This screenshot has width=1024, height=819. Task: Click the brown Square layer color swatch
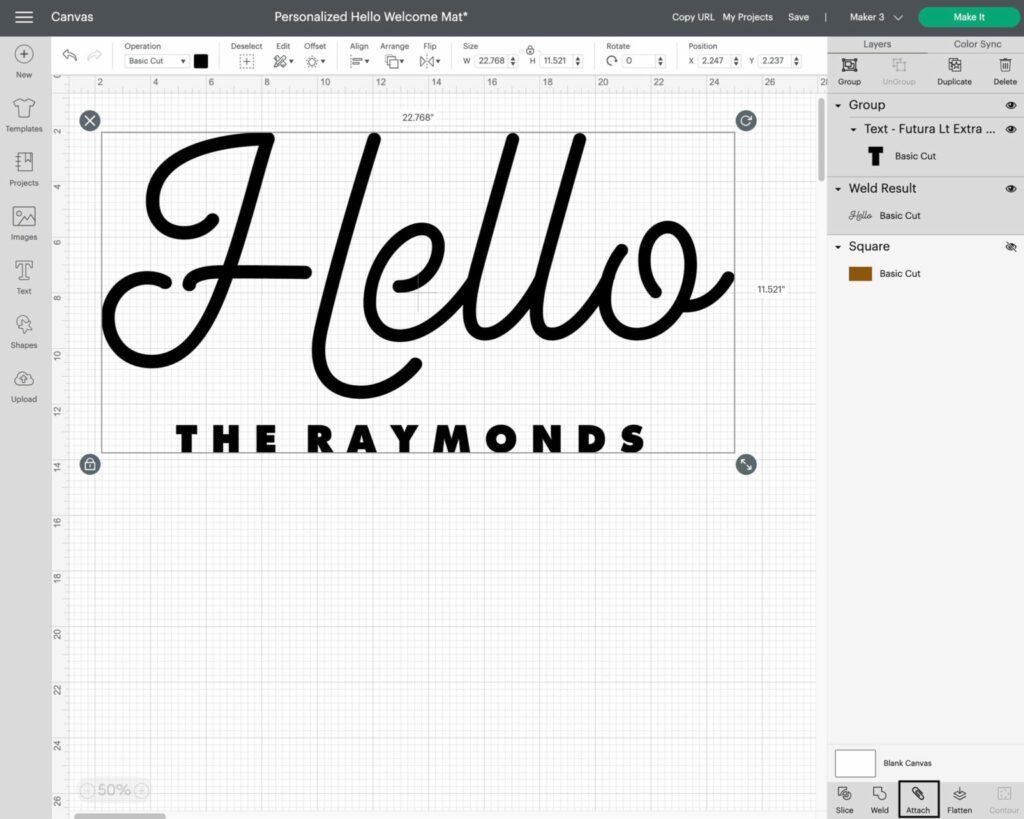point(860,274)
